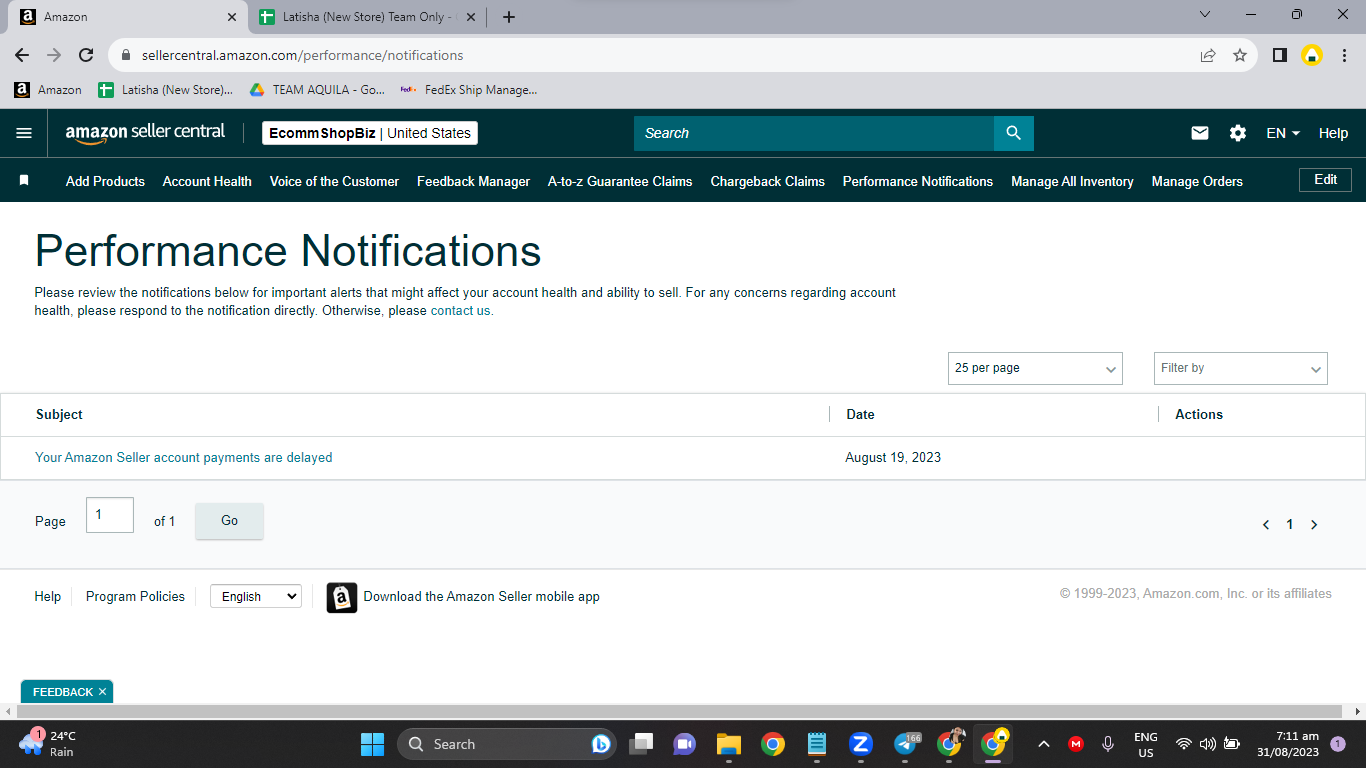Click the Windows taskbar Search box

coord(505,744)
